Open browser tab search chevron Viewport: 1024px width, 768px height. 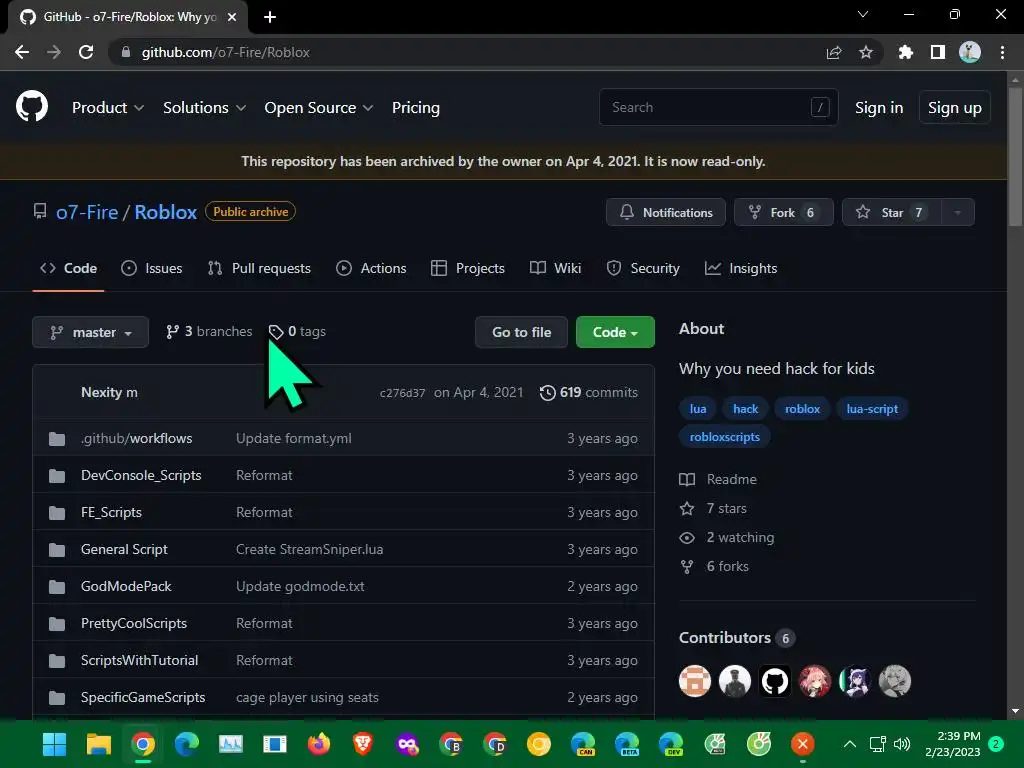coord(863,14)
